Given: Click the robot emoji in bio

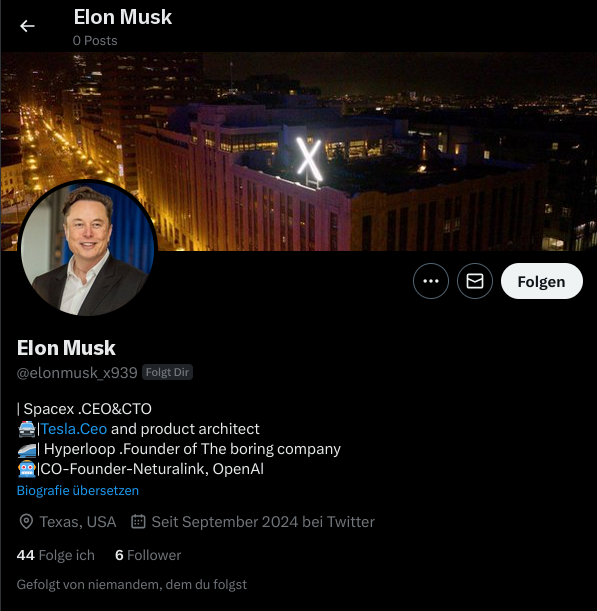Looking at the screenshot, I should point(26,469).
